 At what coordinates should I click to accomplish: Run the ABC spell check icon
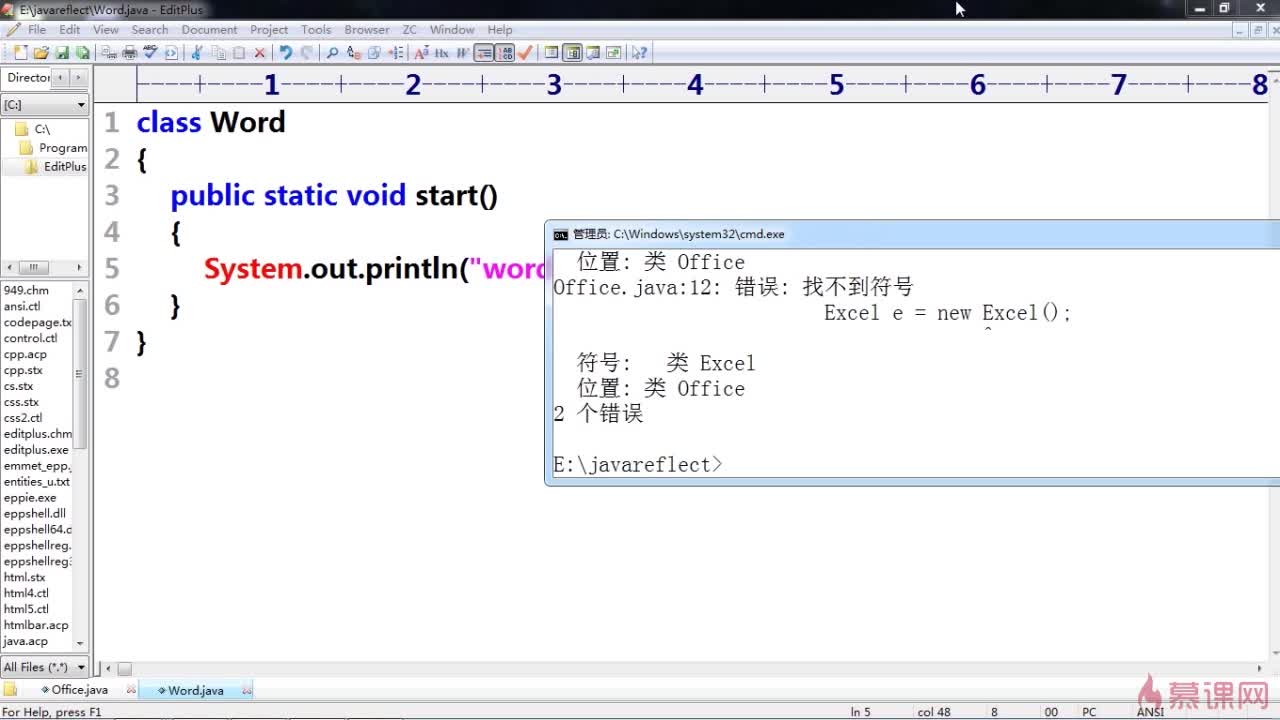(150, 52)
